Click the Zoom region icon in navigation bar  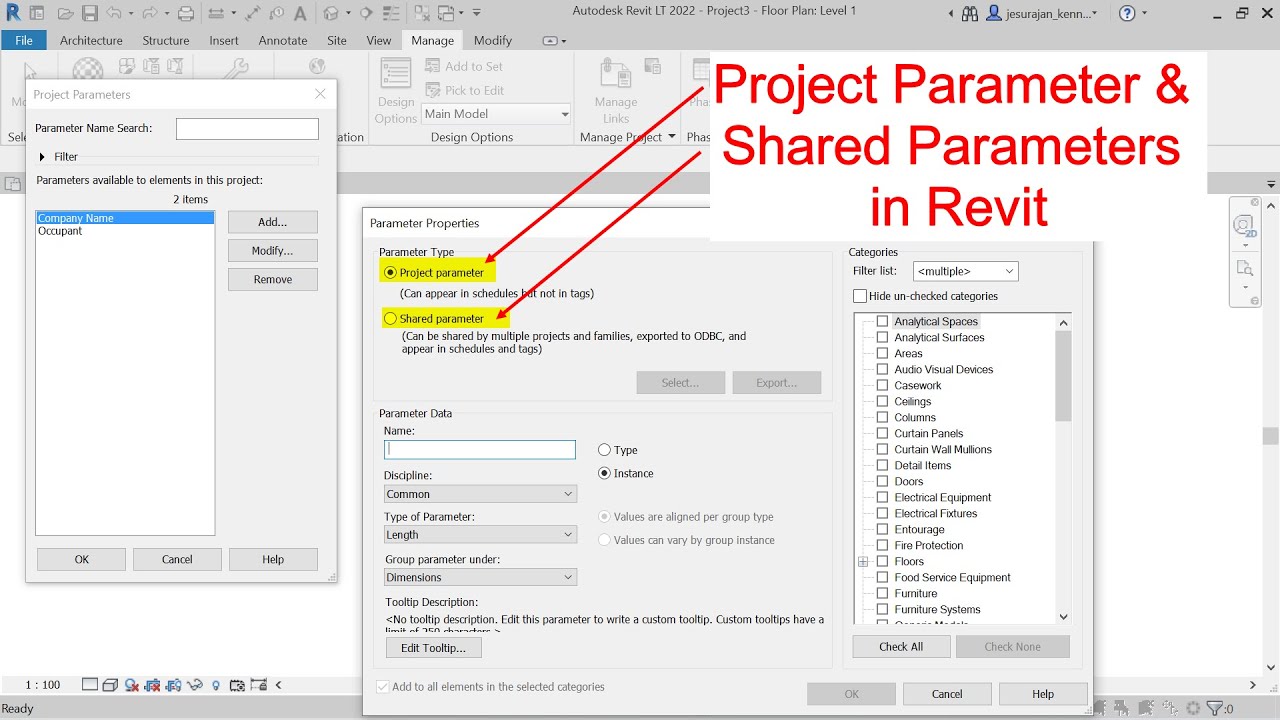point(1245,268)
